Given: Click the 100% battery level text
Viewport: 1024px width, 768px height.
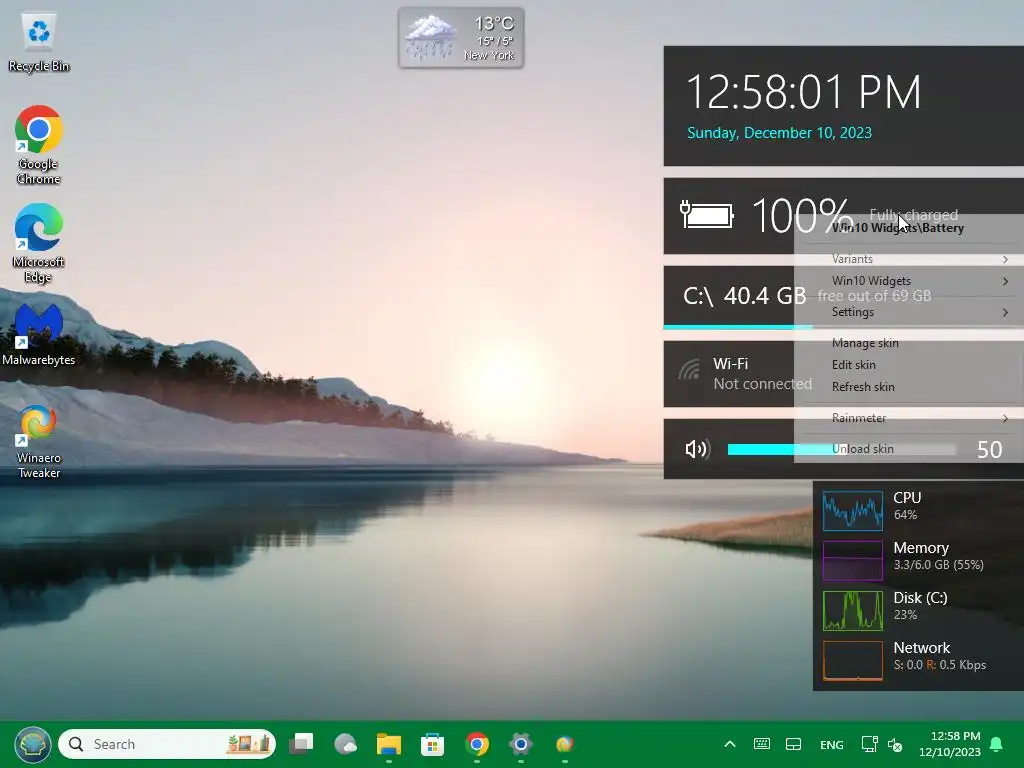Looking at the screenshot, I should click(x=803, y=216).
